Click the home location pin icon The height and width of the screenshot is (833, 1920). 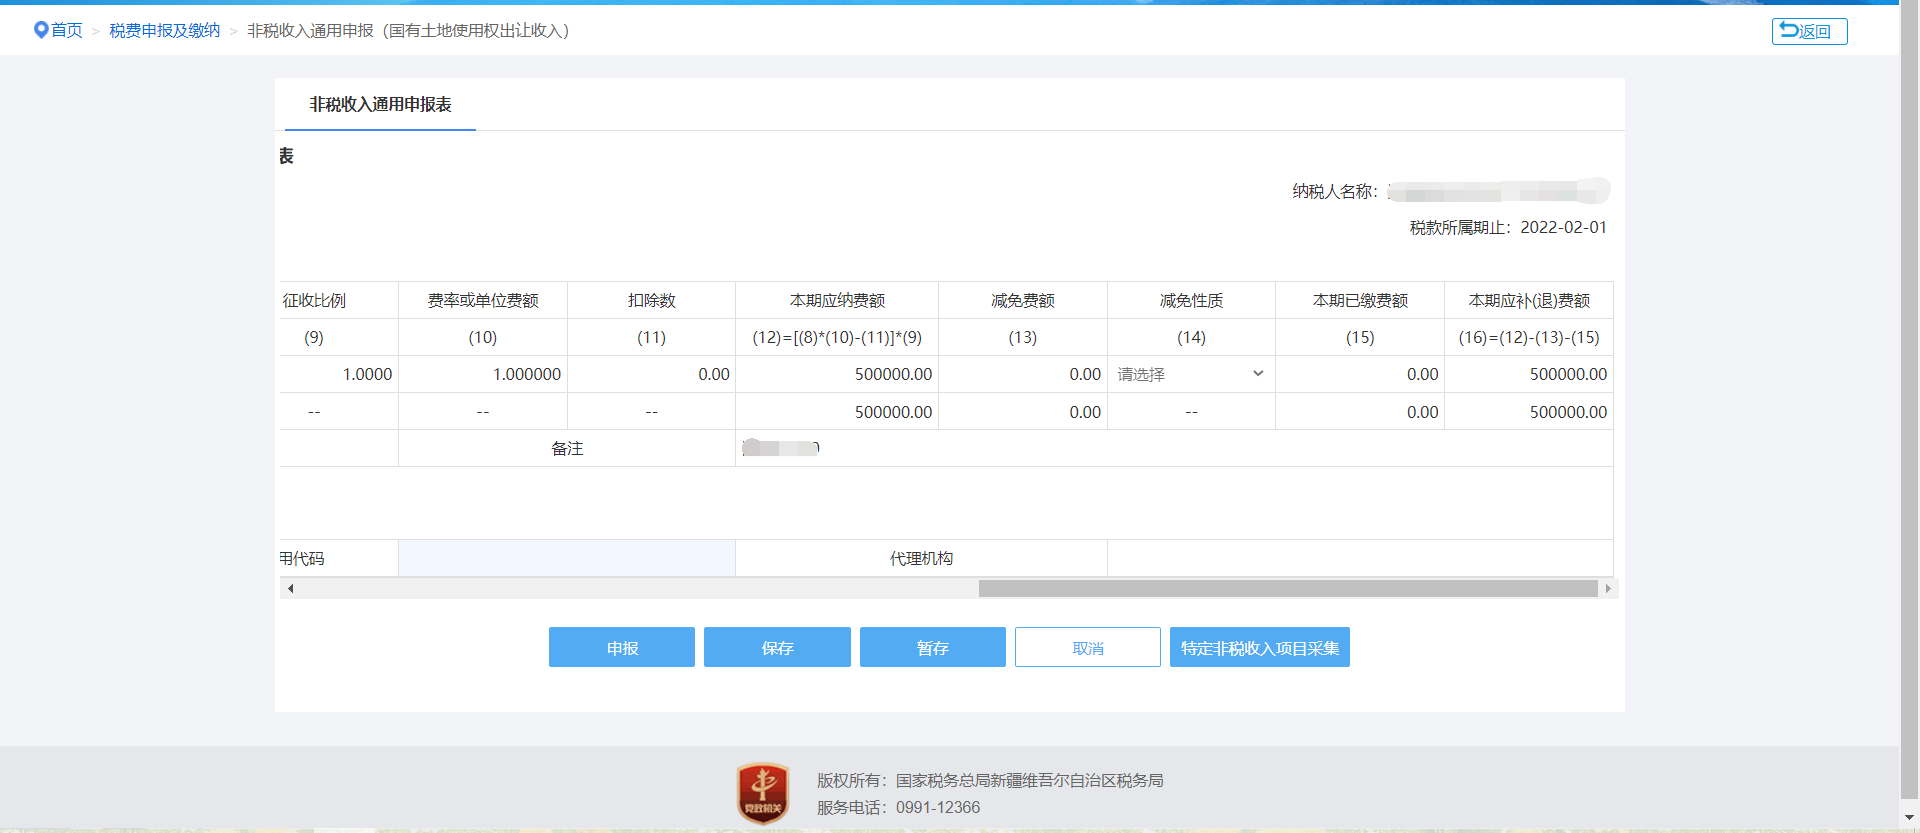41,30
